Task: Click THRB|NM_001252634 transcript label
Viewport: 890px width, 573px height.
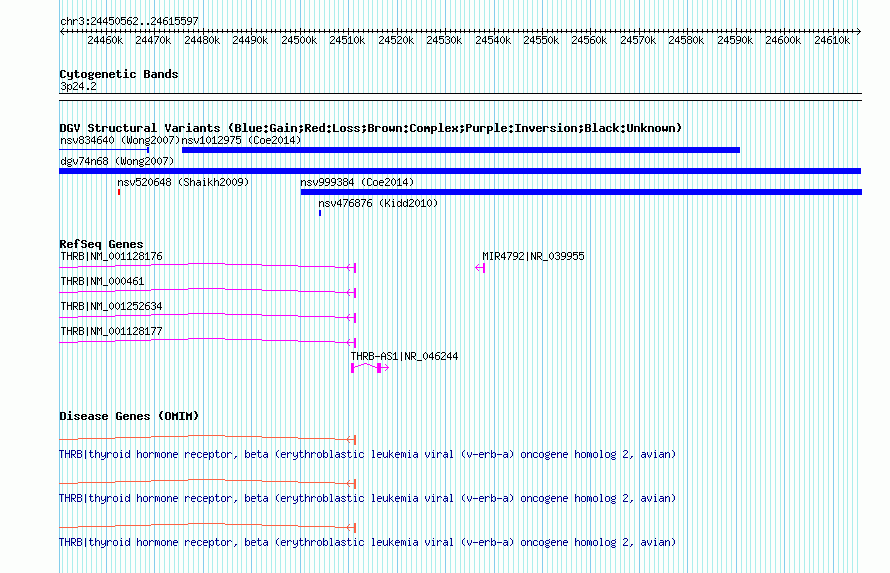Action: (111, 306)
